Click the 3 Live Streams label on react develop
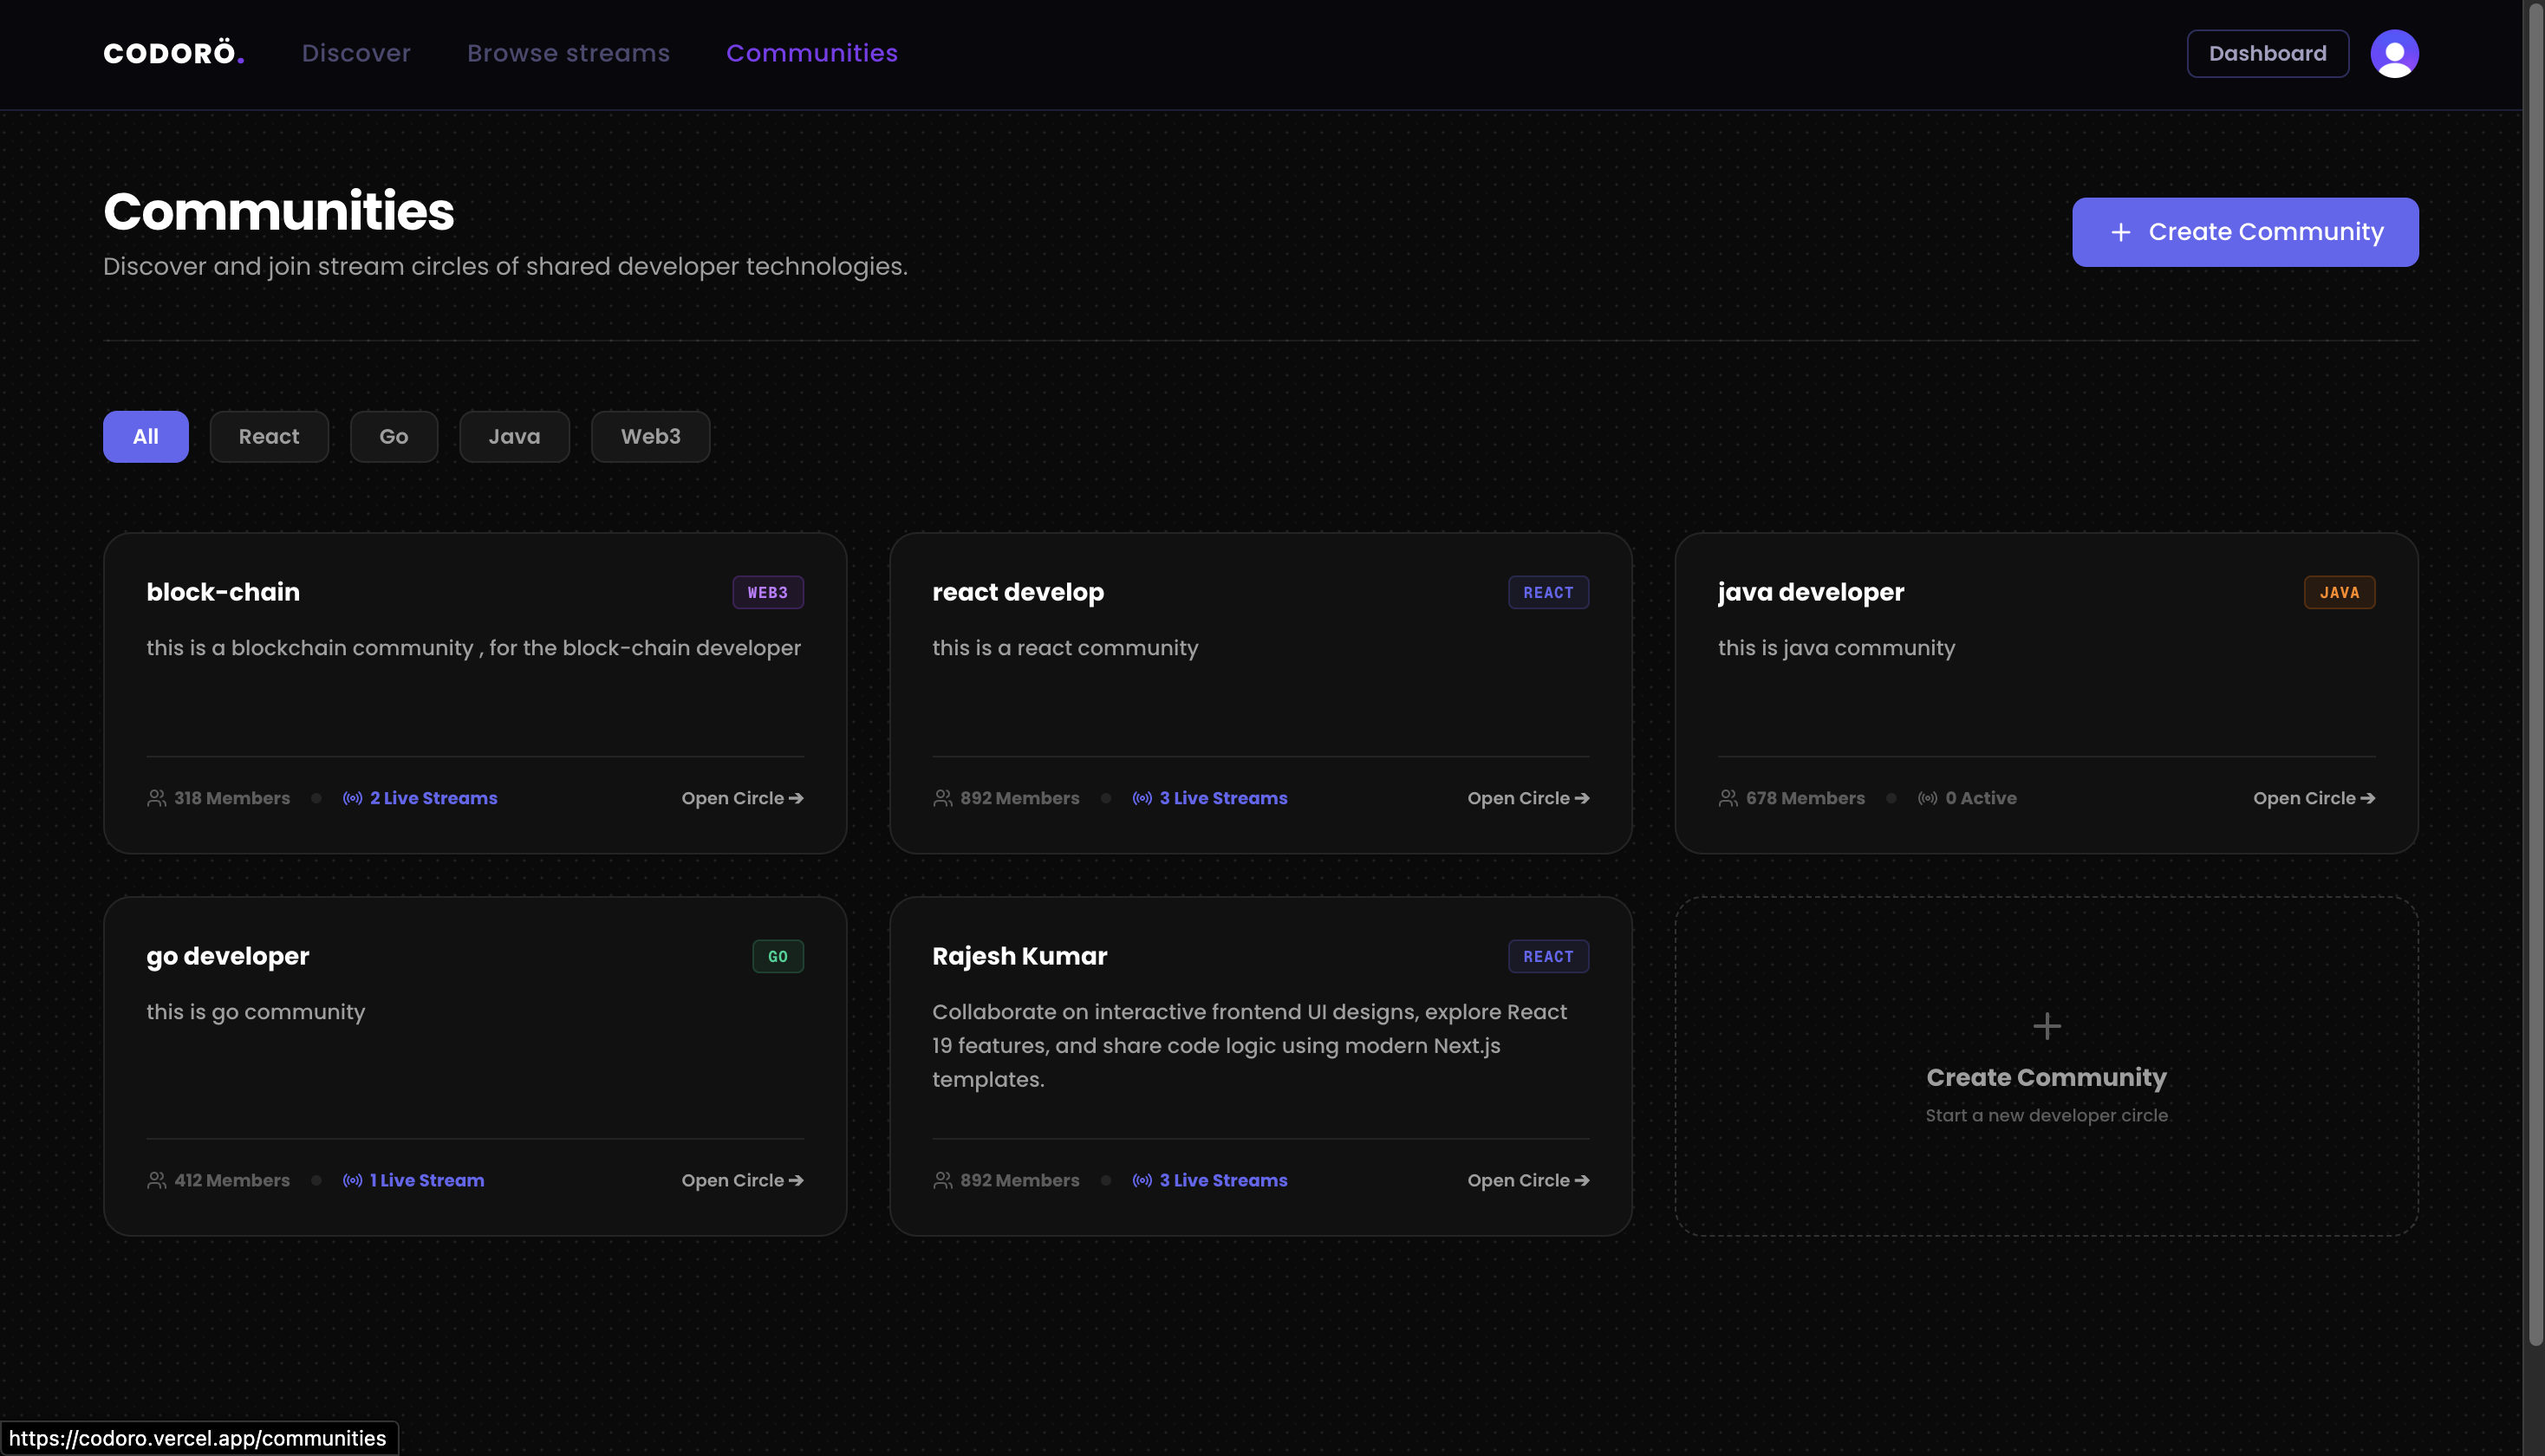2545x1456 pixels. 1224,798
